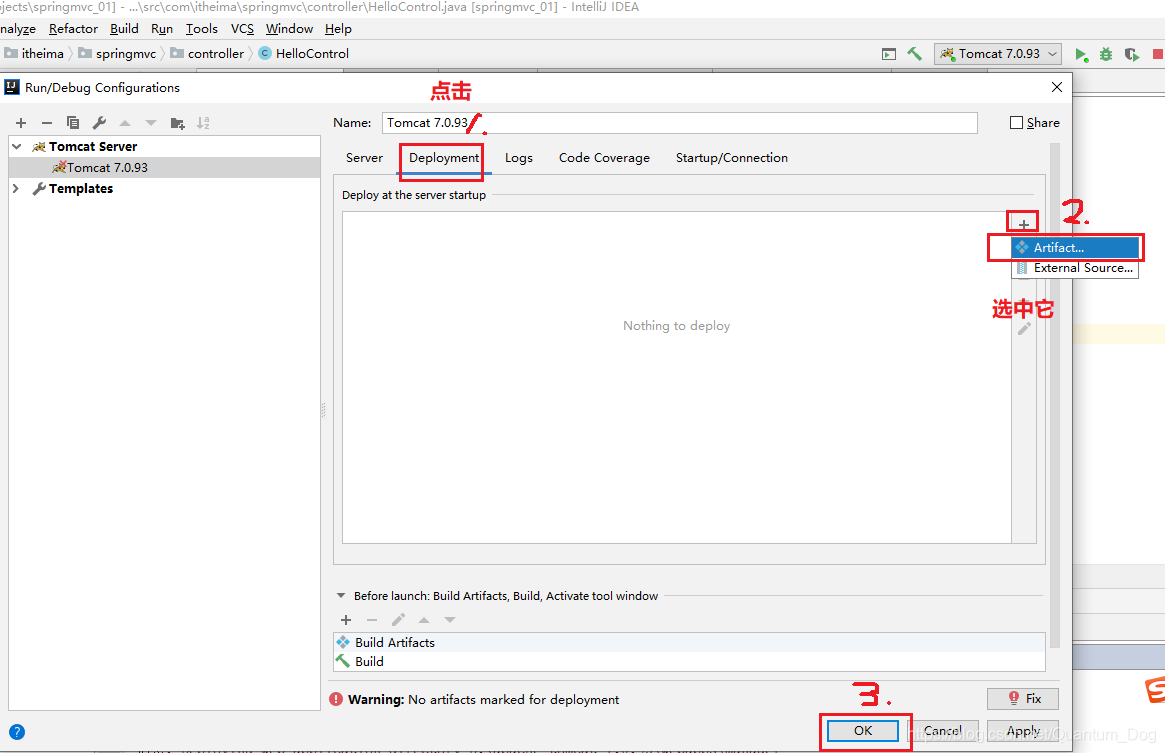Copy configuration icon in left toolbar
Image resolution: width=1165 pixels, height=753 pixels.
click(x=73, y=123)
